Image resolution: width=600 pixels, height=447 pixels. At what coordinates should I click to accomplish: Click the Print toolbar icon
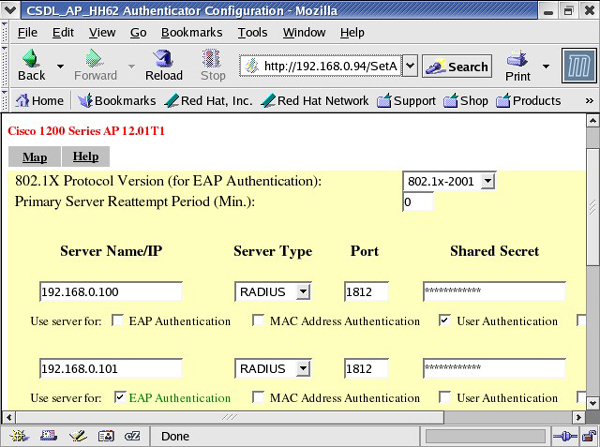click(x=518, y=64)
